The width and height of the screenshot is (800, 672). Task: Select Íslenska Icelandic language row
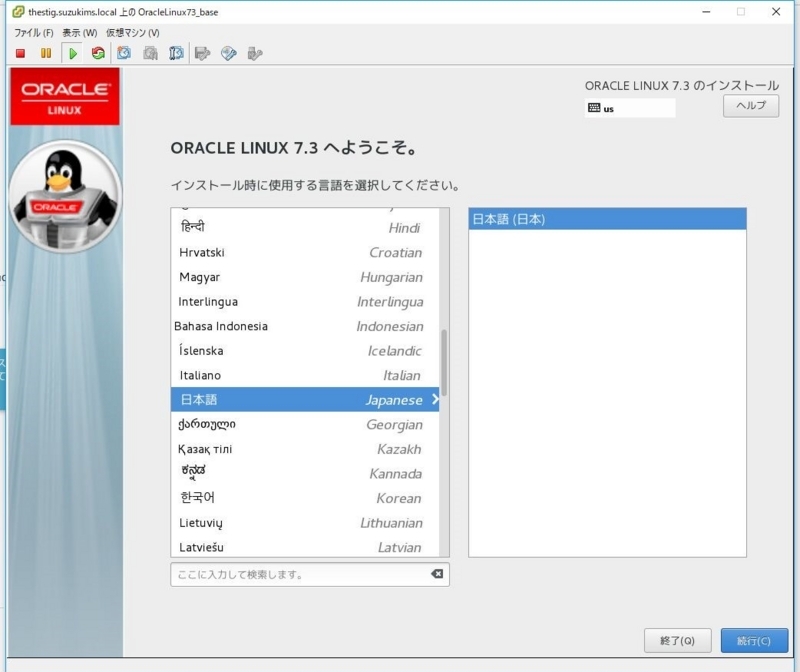(x=305, y=351)
